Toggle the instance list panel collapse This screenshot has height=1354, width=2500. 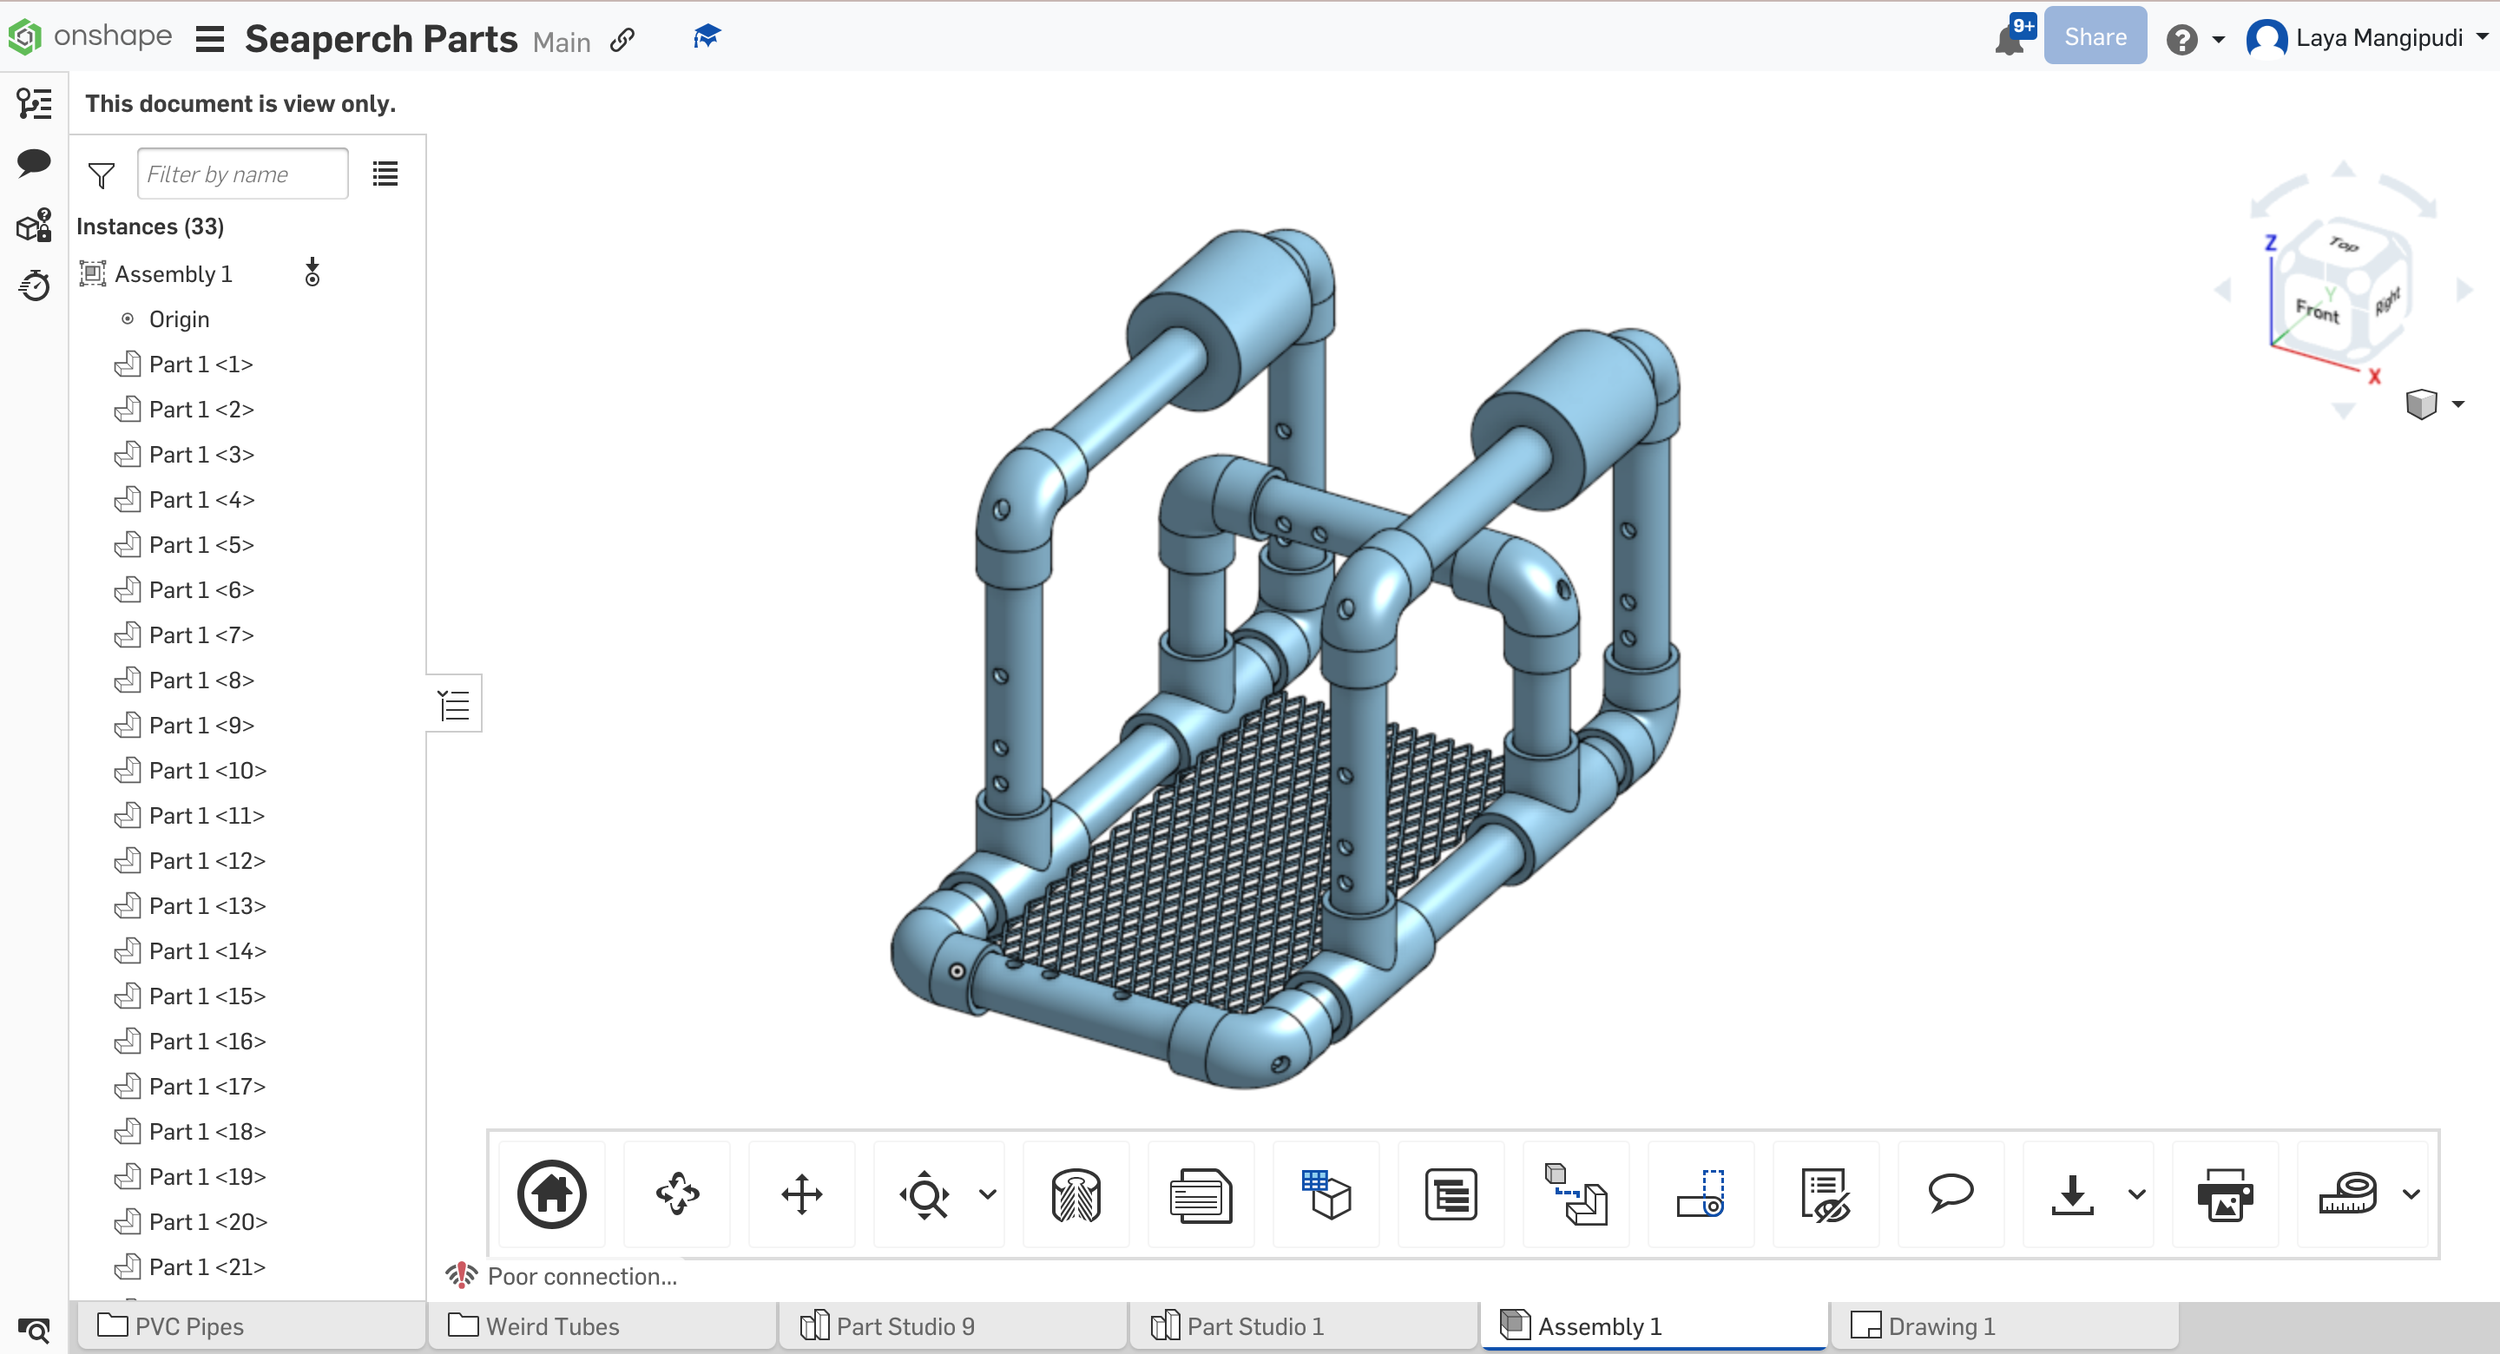[x=454, y=705]
